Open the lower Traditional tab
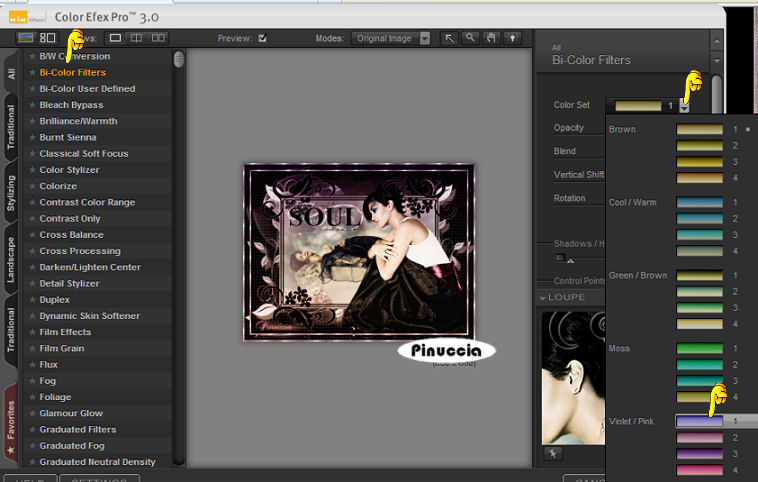 11,330
